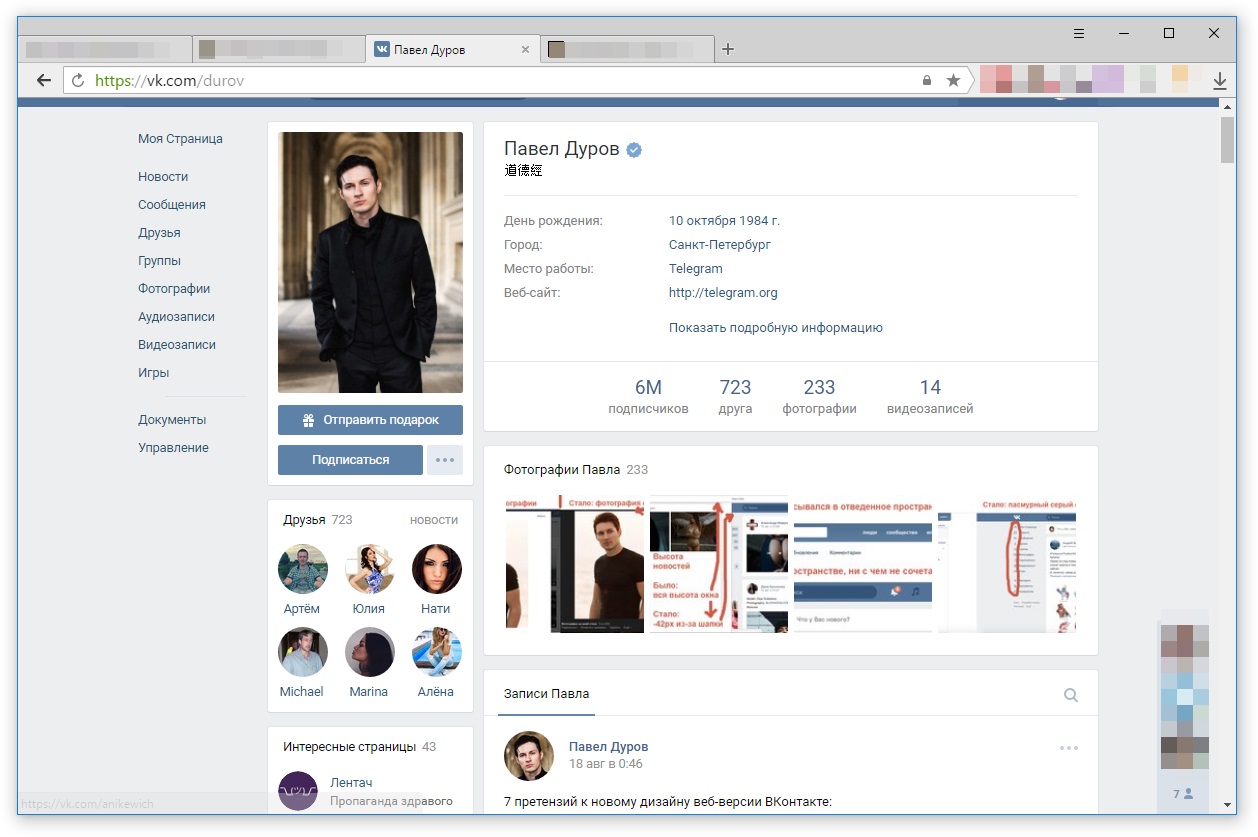The width and height of the screenshot is (1258, 837).
Task: Go to Новости in sidebar
Action: click(163, 177)
